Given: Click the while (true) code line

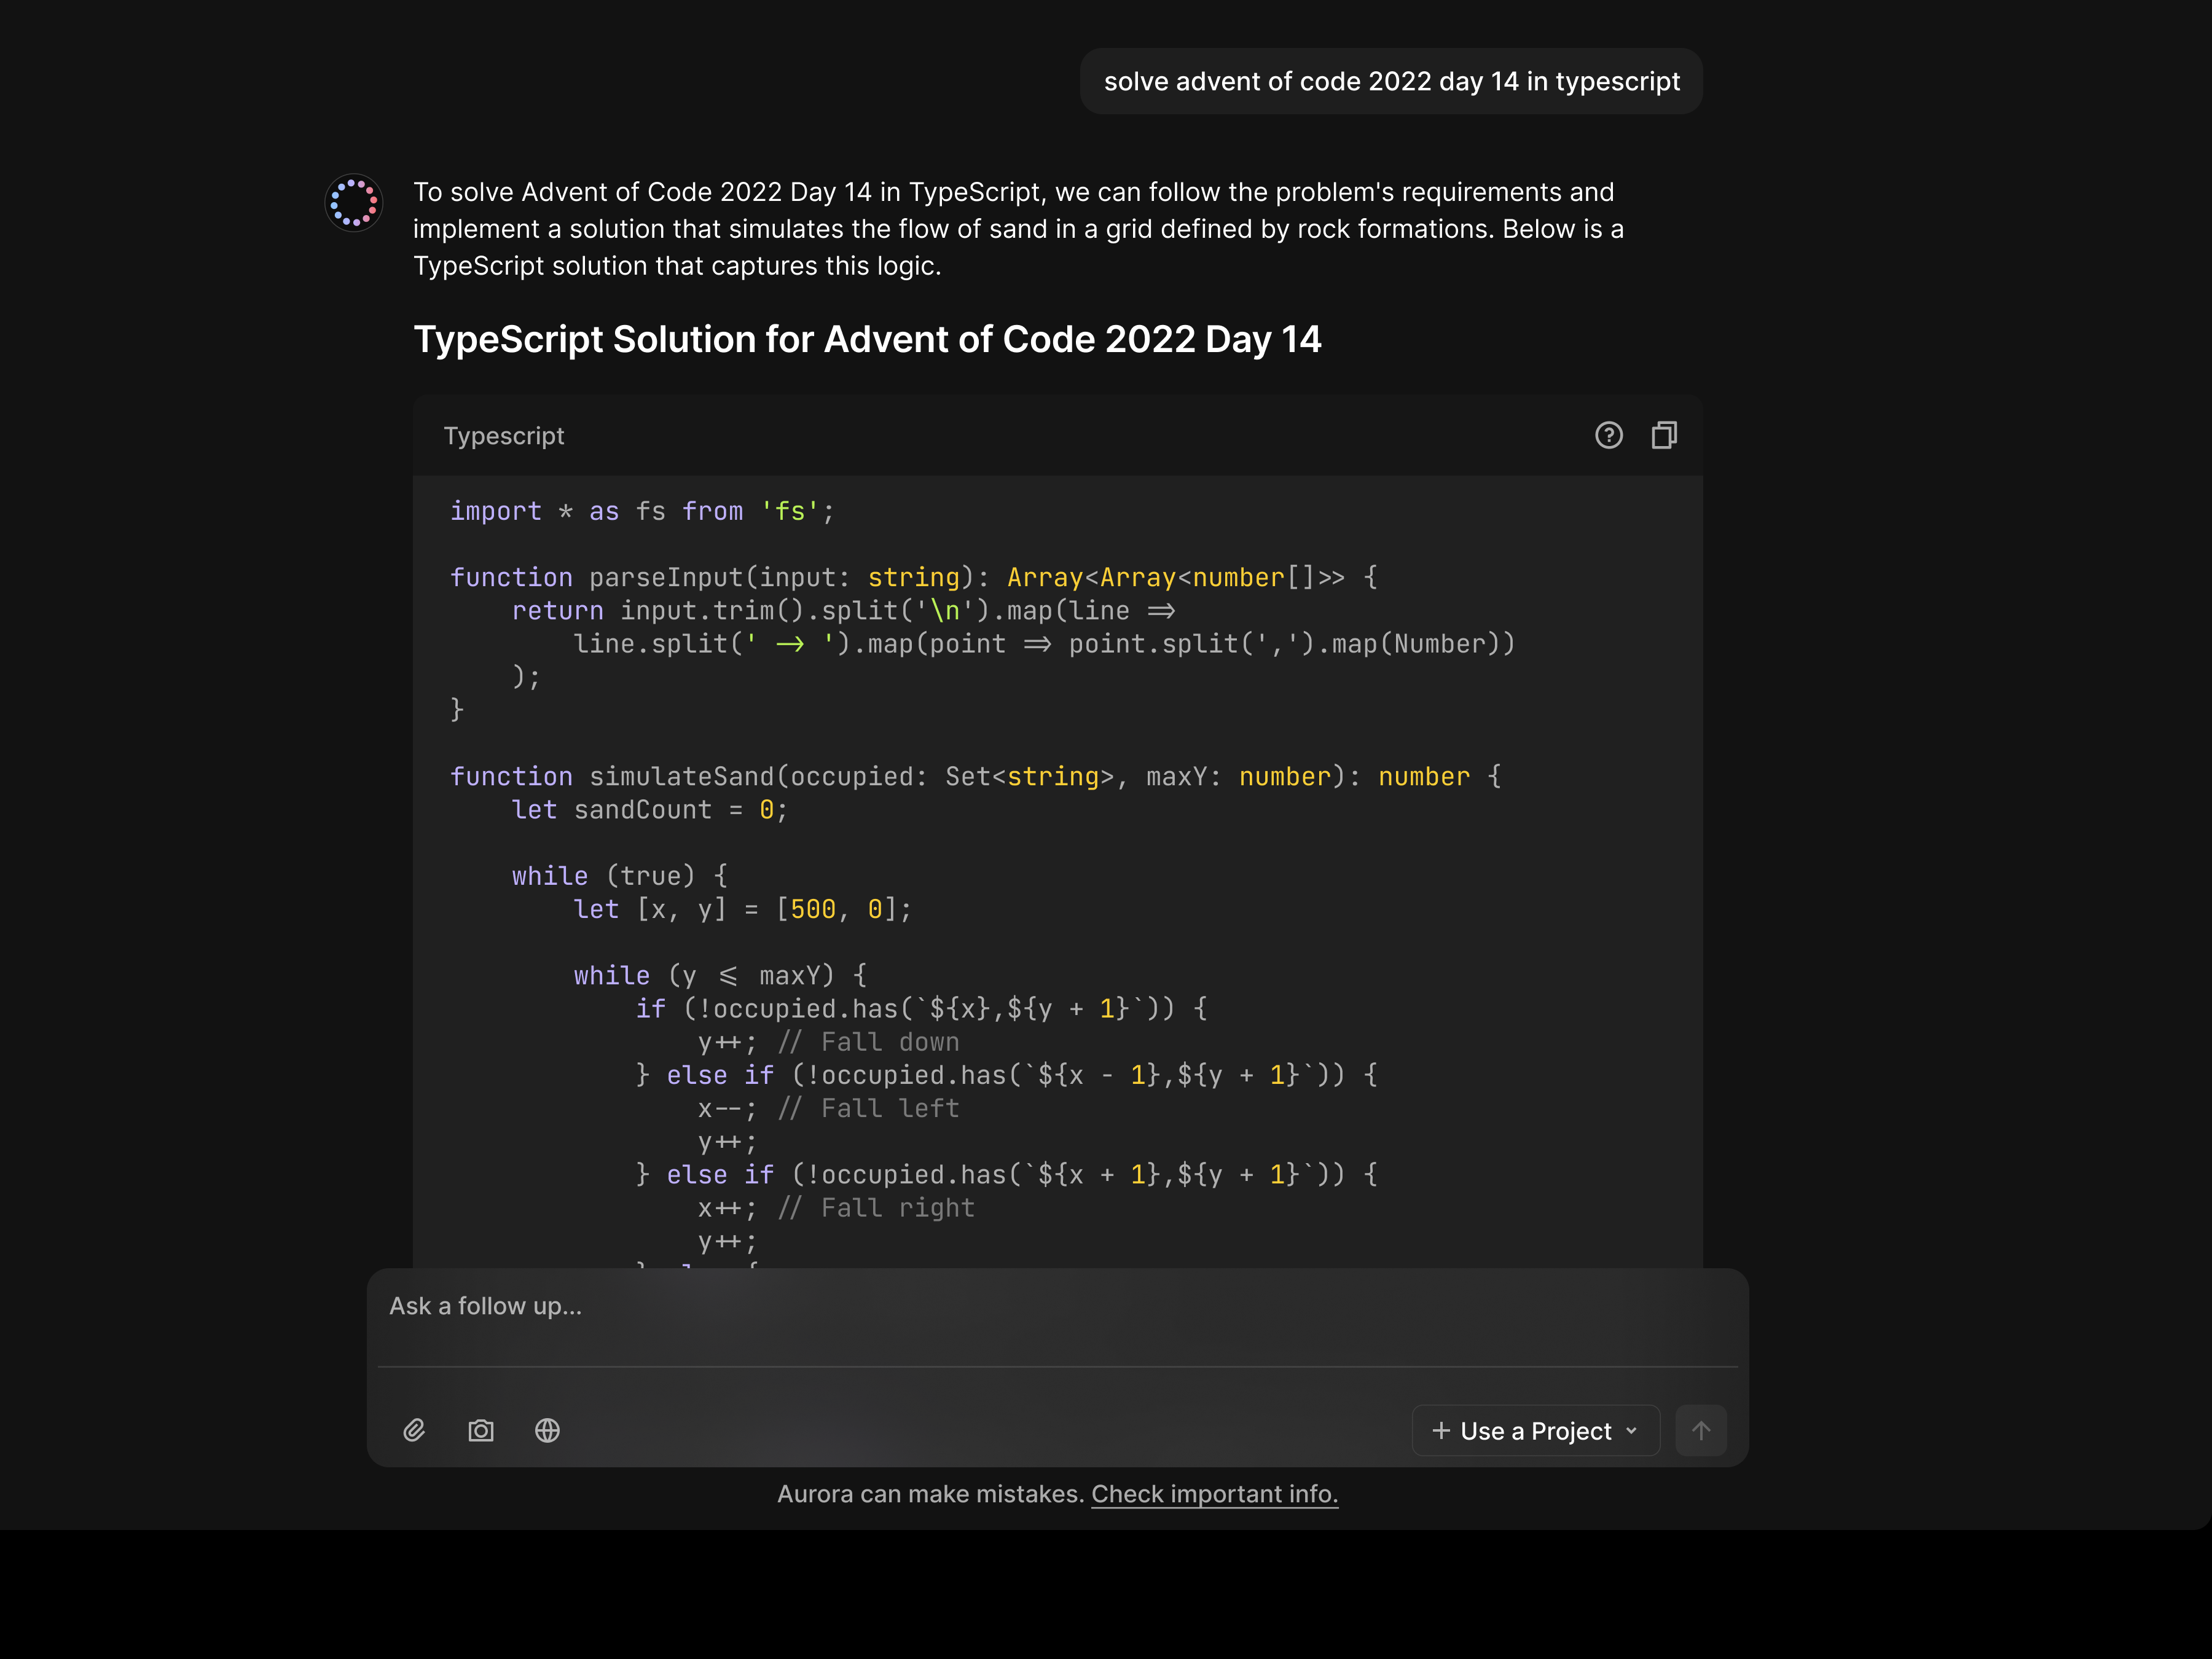Looking at the screenshot, I should coord(620,876).
